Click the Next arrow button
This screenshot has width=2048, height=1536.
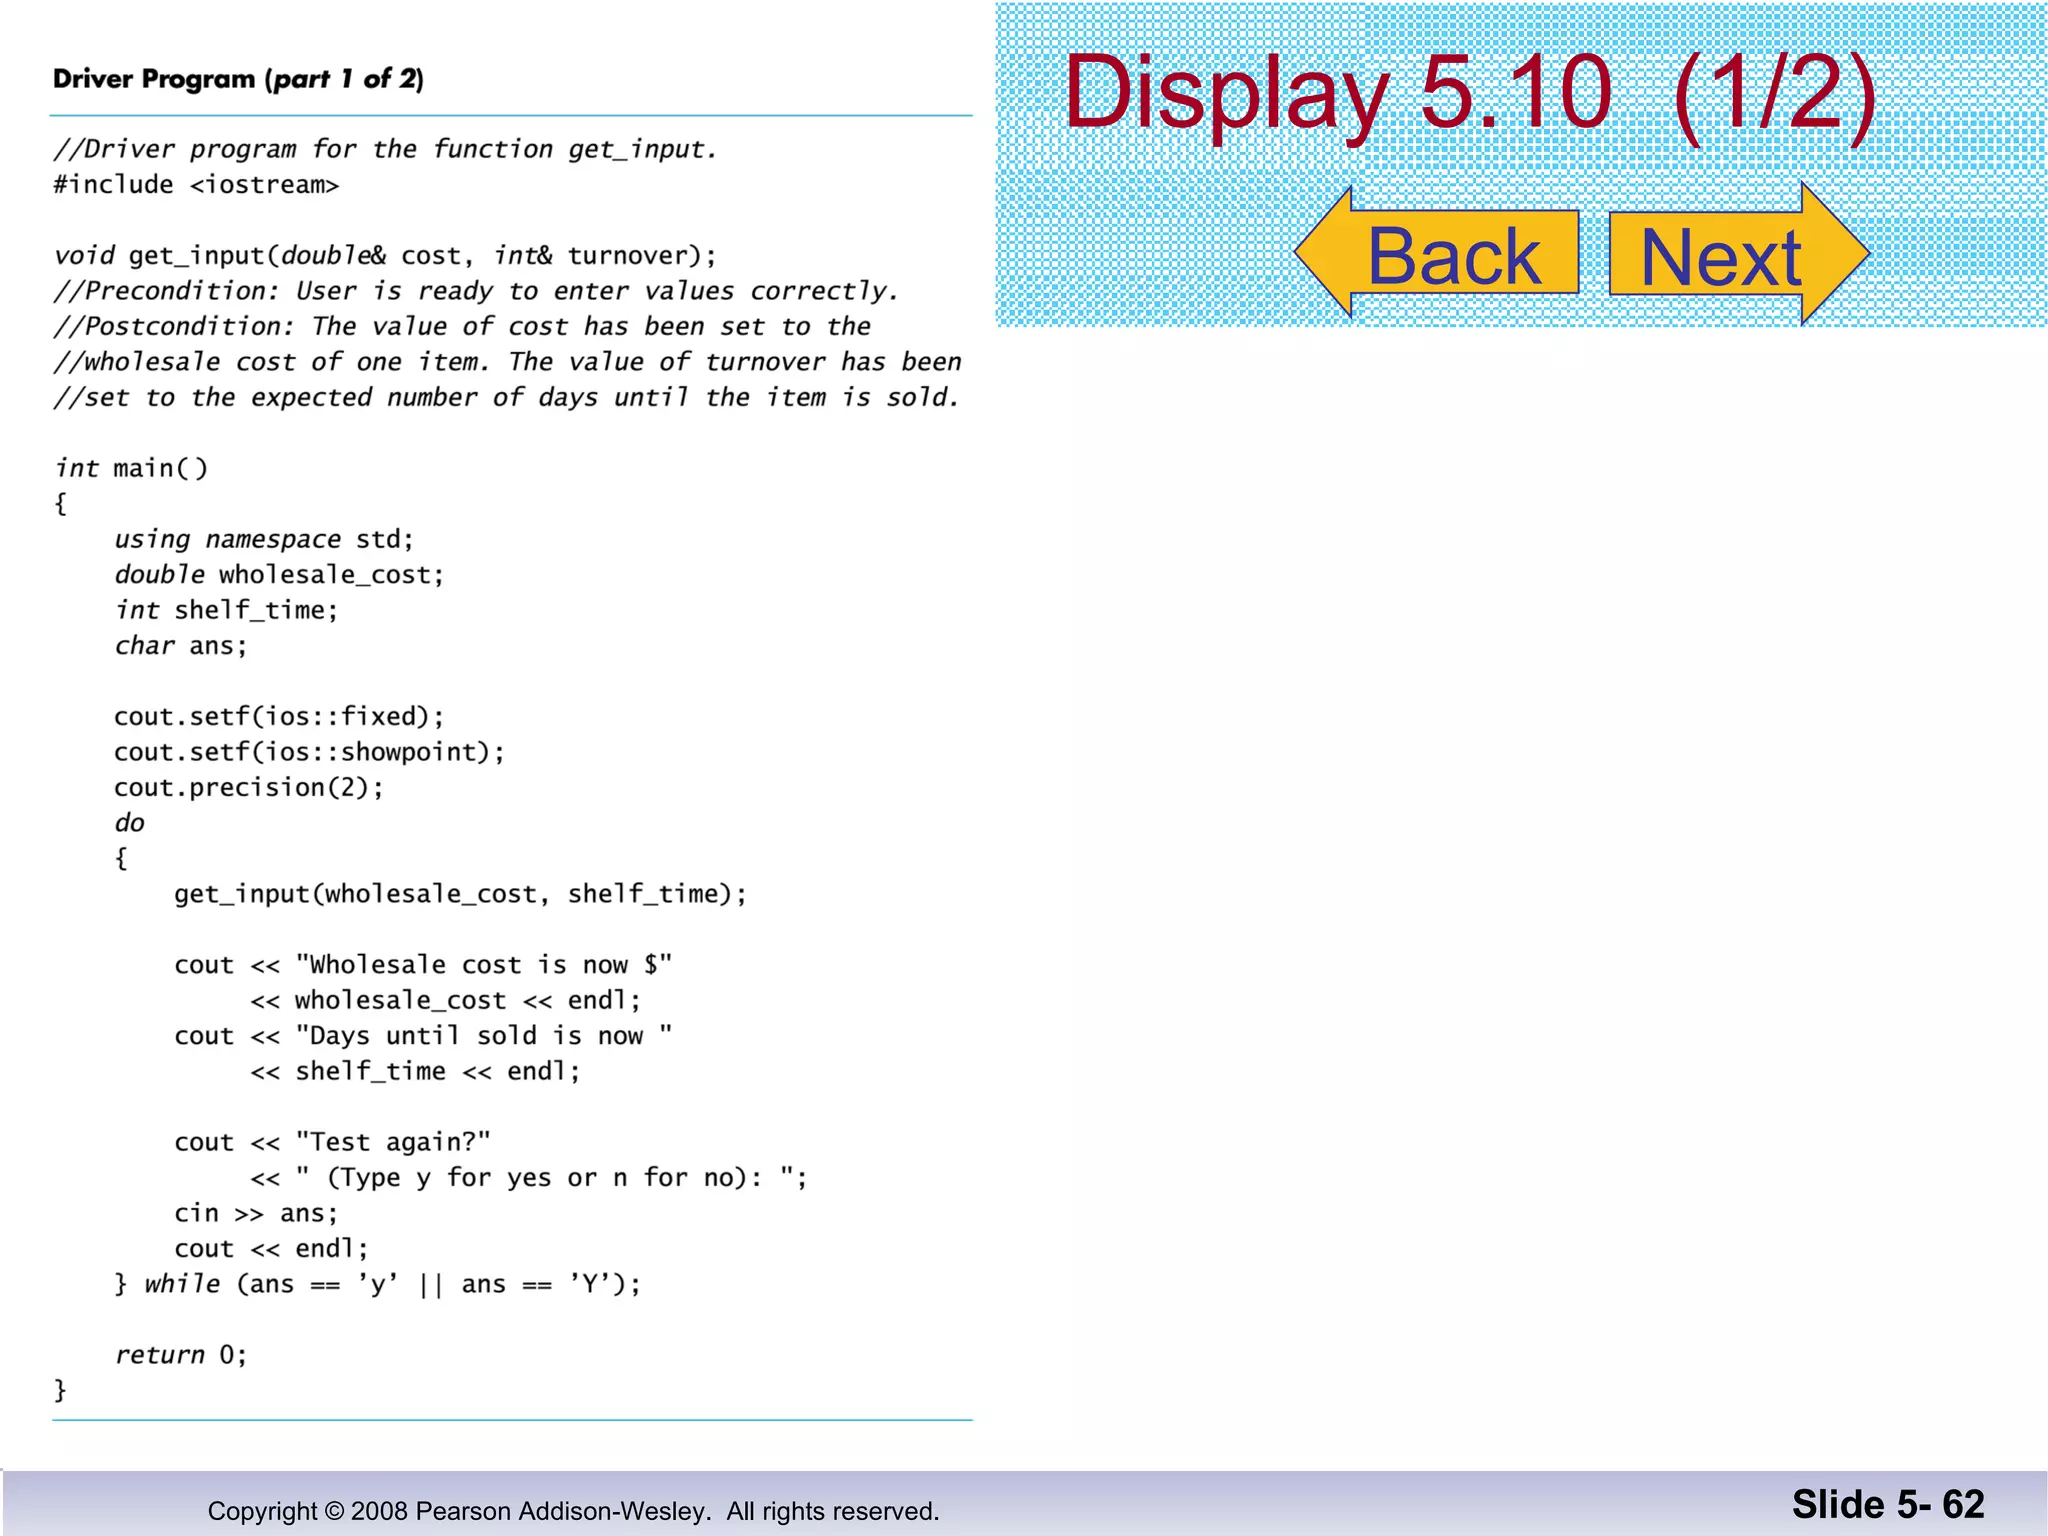[x=1739, y=253]
